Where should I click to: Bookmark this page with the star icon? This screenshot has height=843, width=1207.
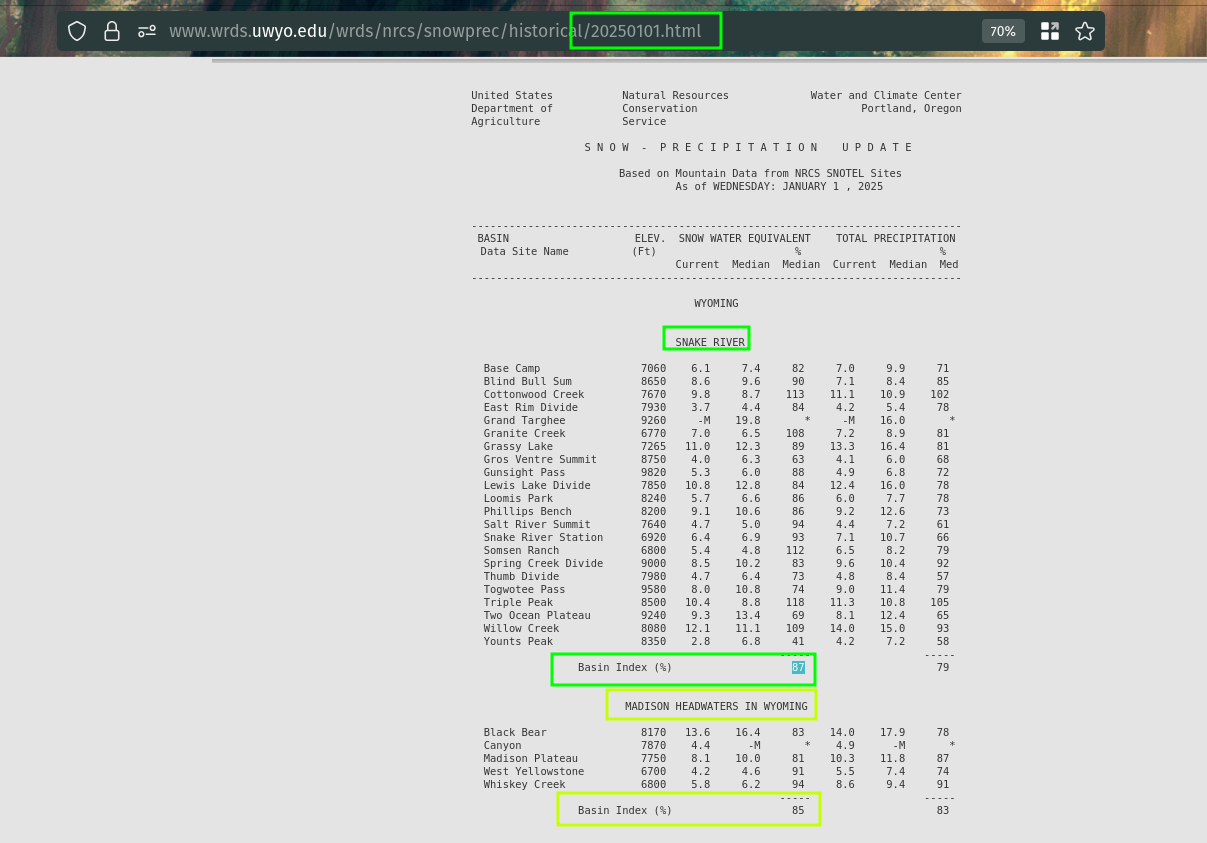coord(1084,31)
